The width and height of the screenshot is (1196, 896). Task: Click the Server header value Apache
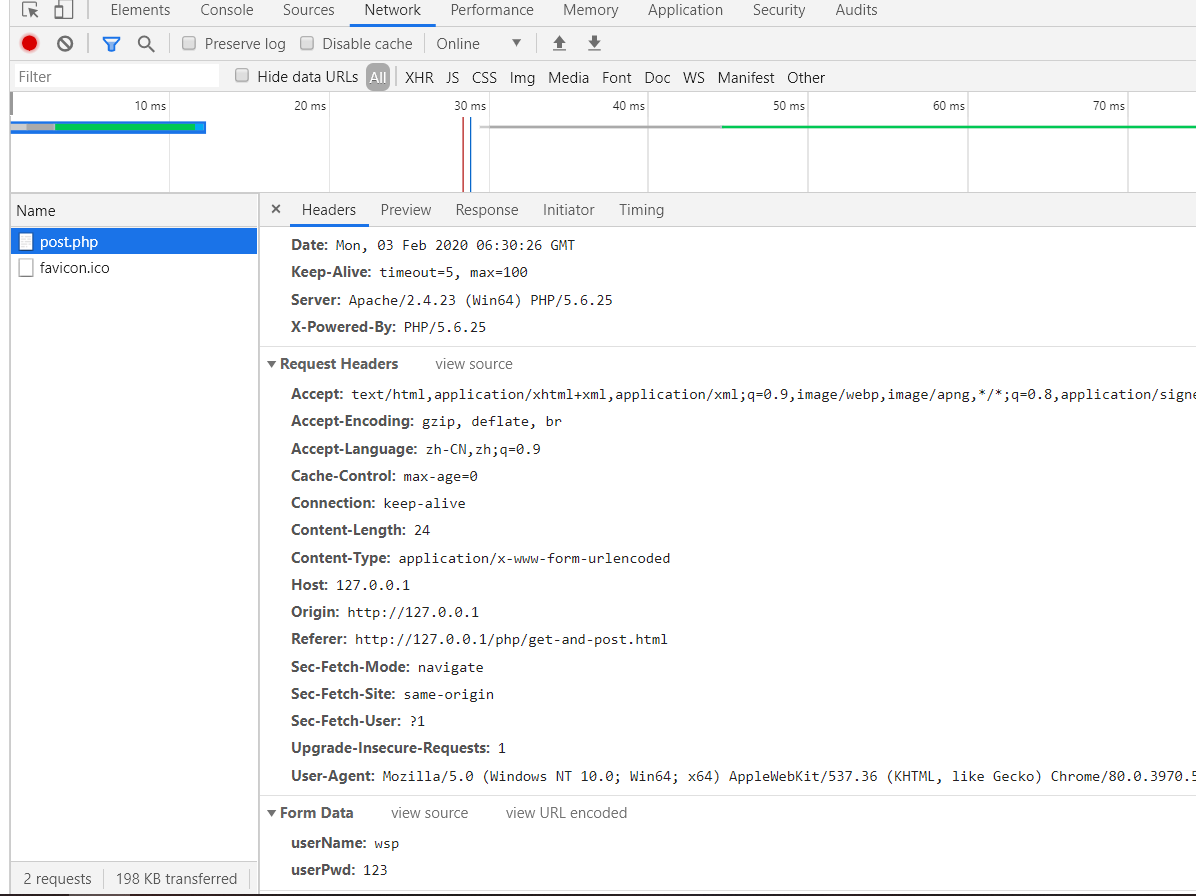tap(481, 300)
